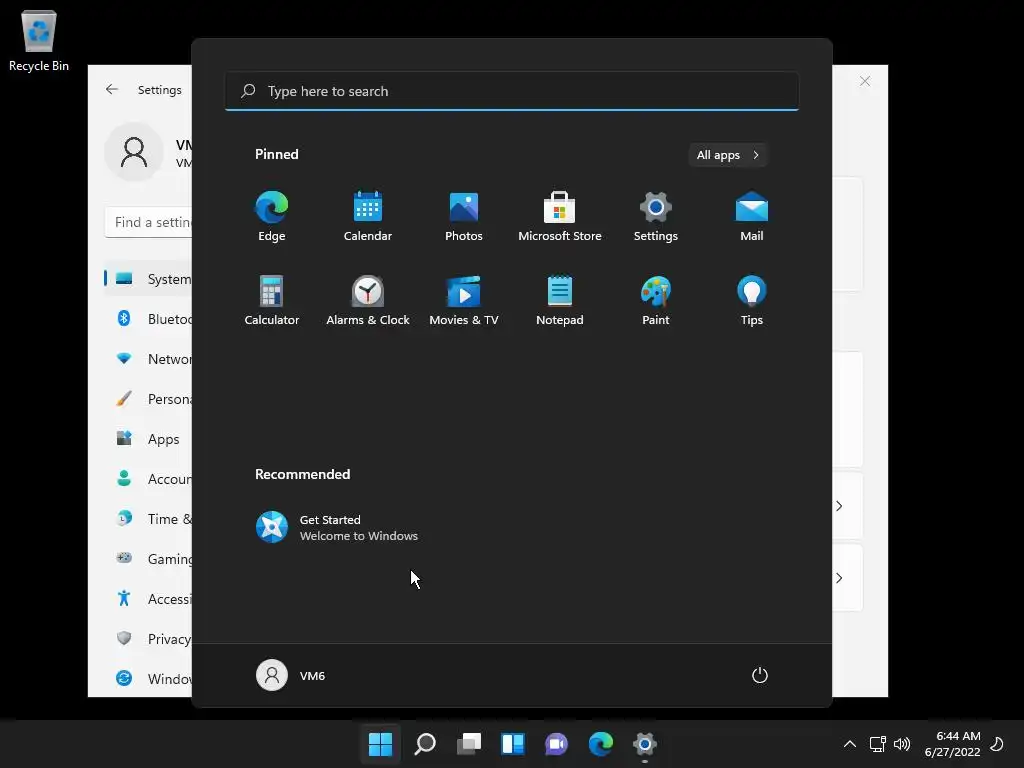Open the Calculator app
The width and height of the screenshot is (1024, 768).
pyautogui.click(x=272, y=300)
